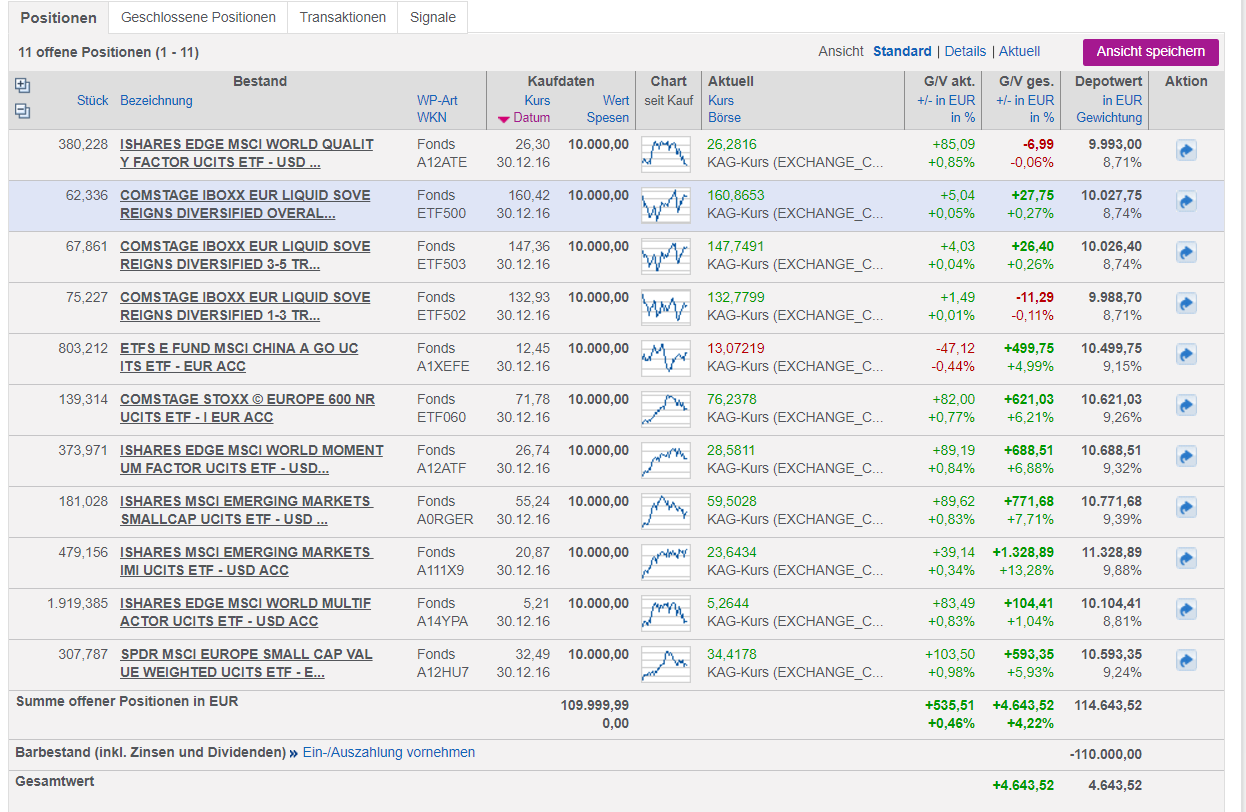Screen dimensions: 1246x812
Task: Switch to Geschlossene Positionen tab
Action: point(198,17)
